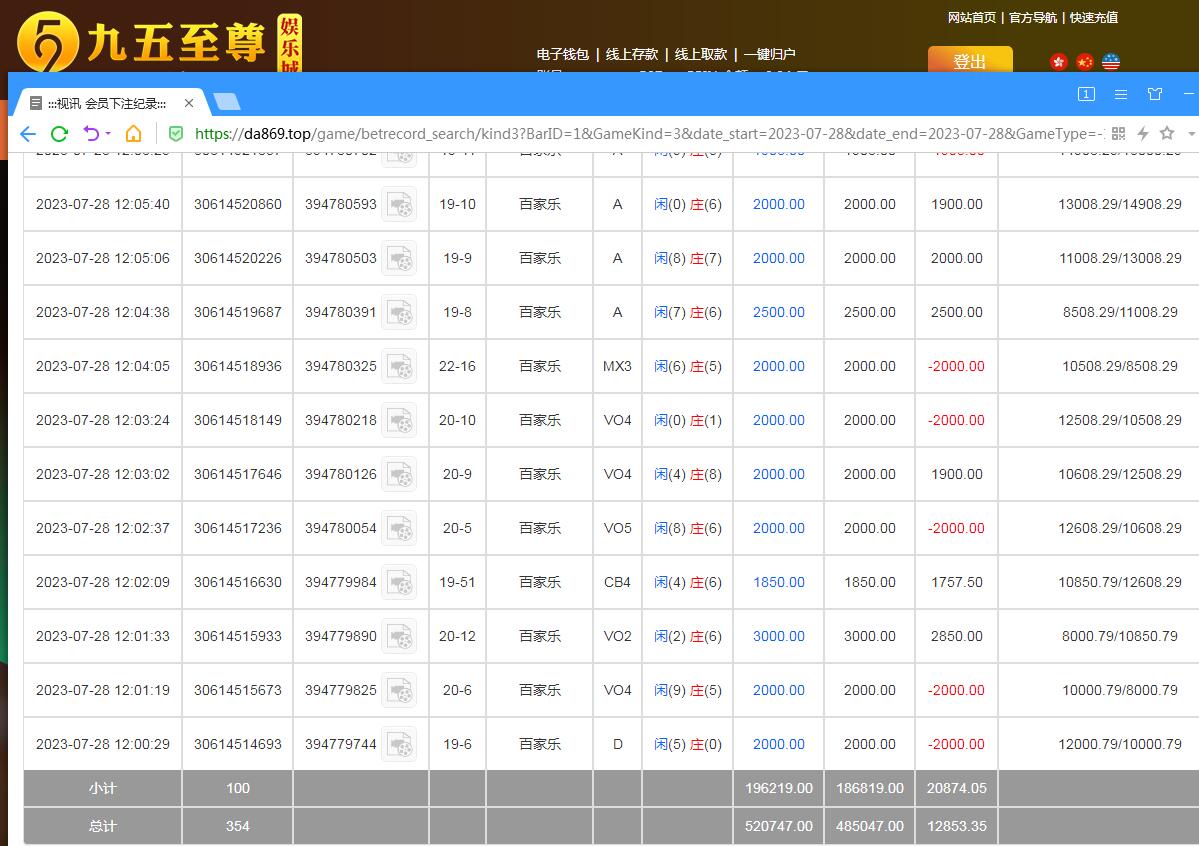Image resolution: width=1199 pixels, height=846 pixels.
Task: Open video replay icon for round 394779890
Action: [399, 636]
